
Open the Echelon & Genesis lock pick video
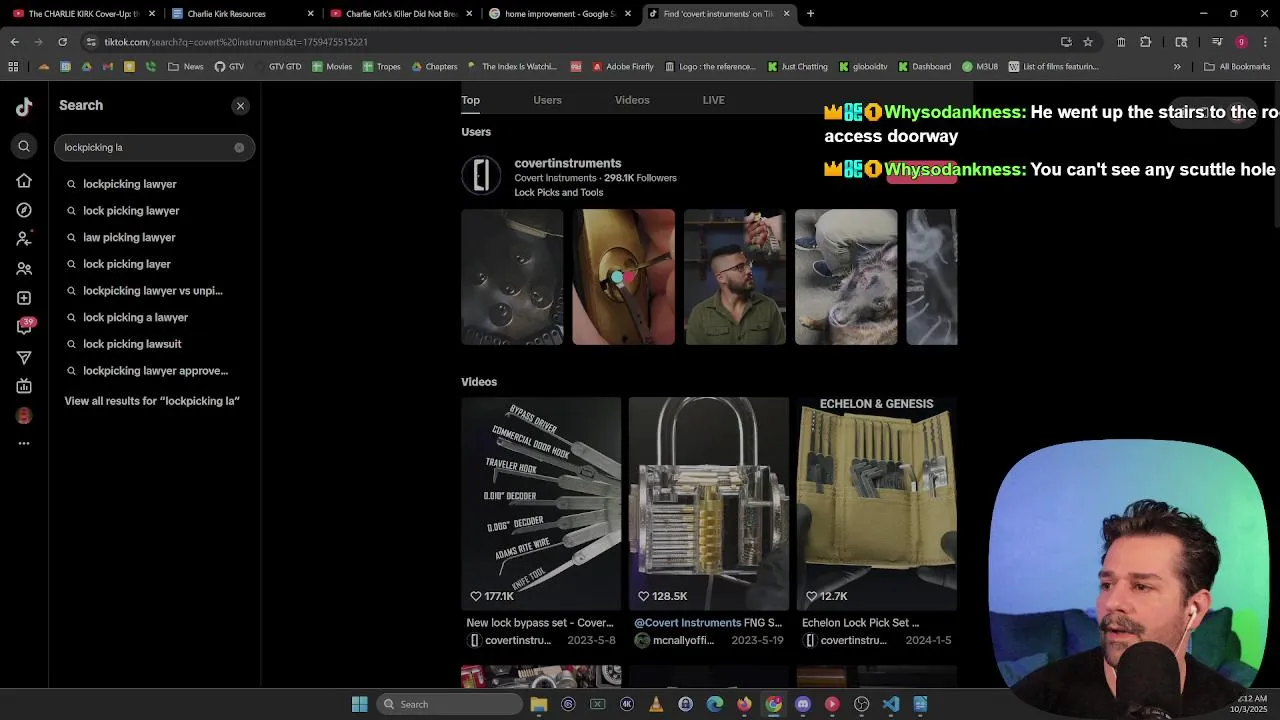[x=876, y=503]
